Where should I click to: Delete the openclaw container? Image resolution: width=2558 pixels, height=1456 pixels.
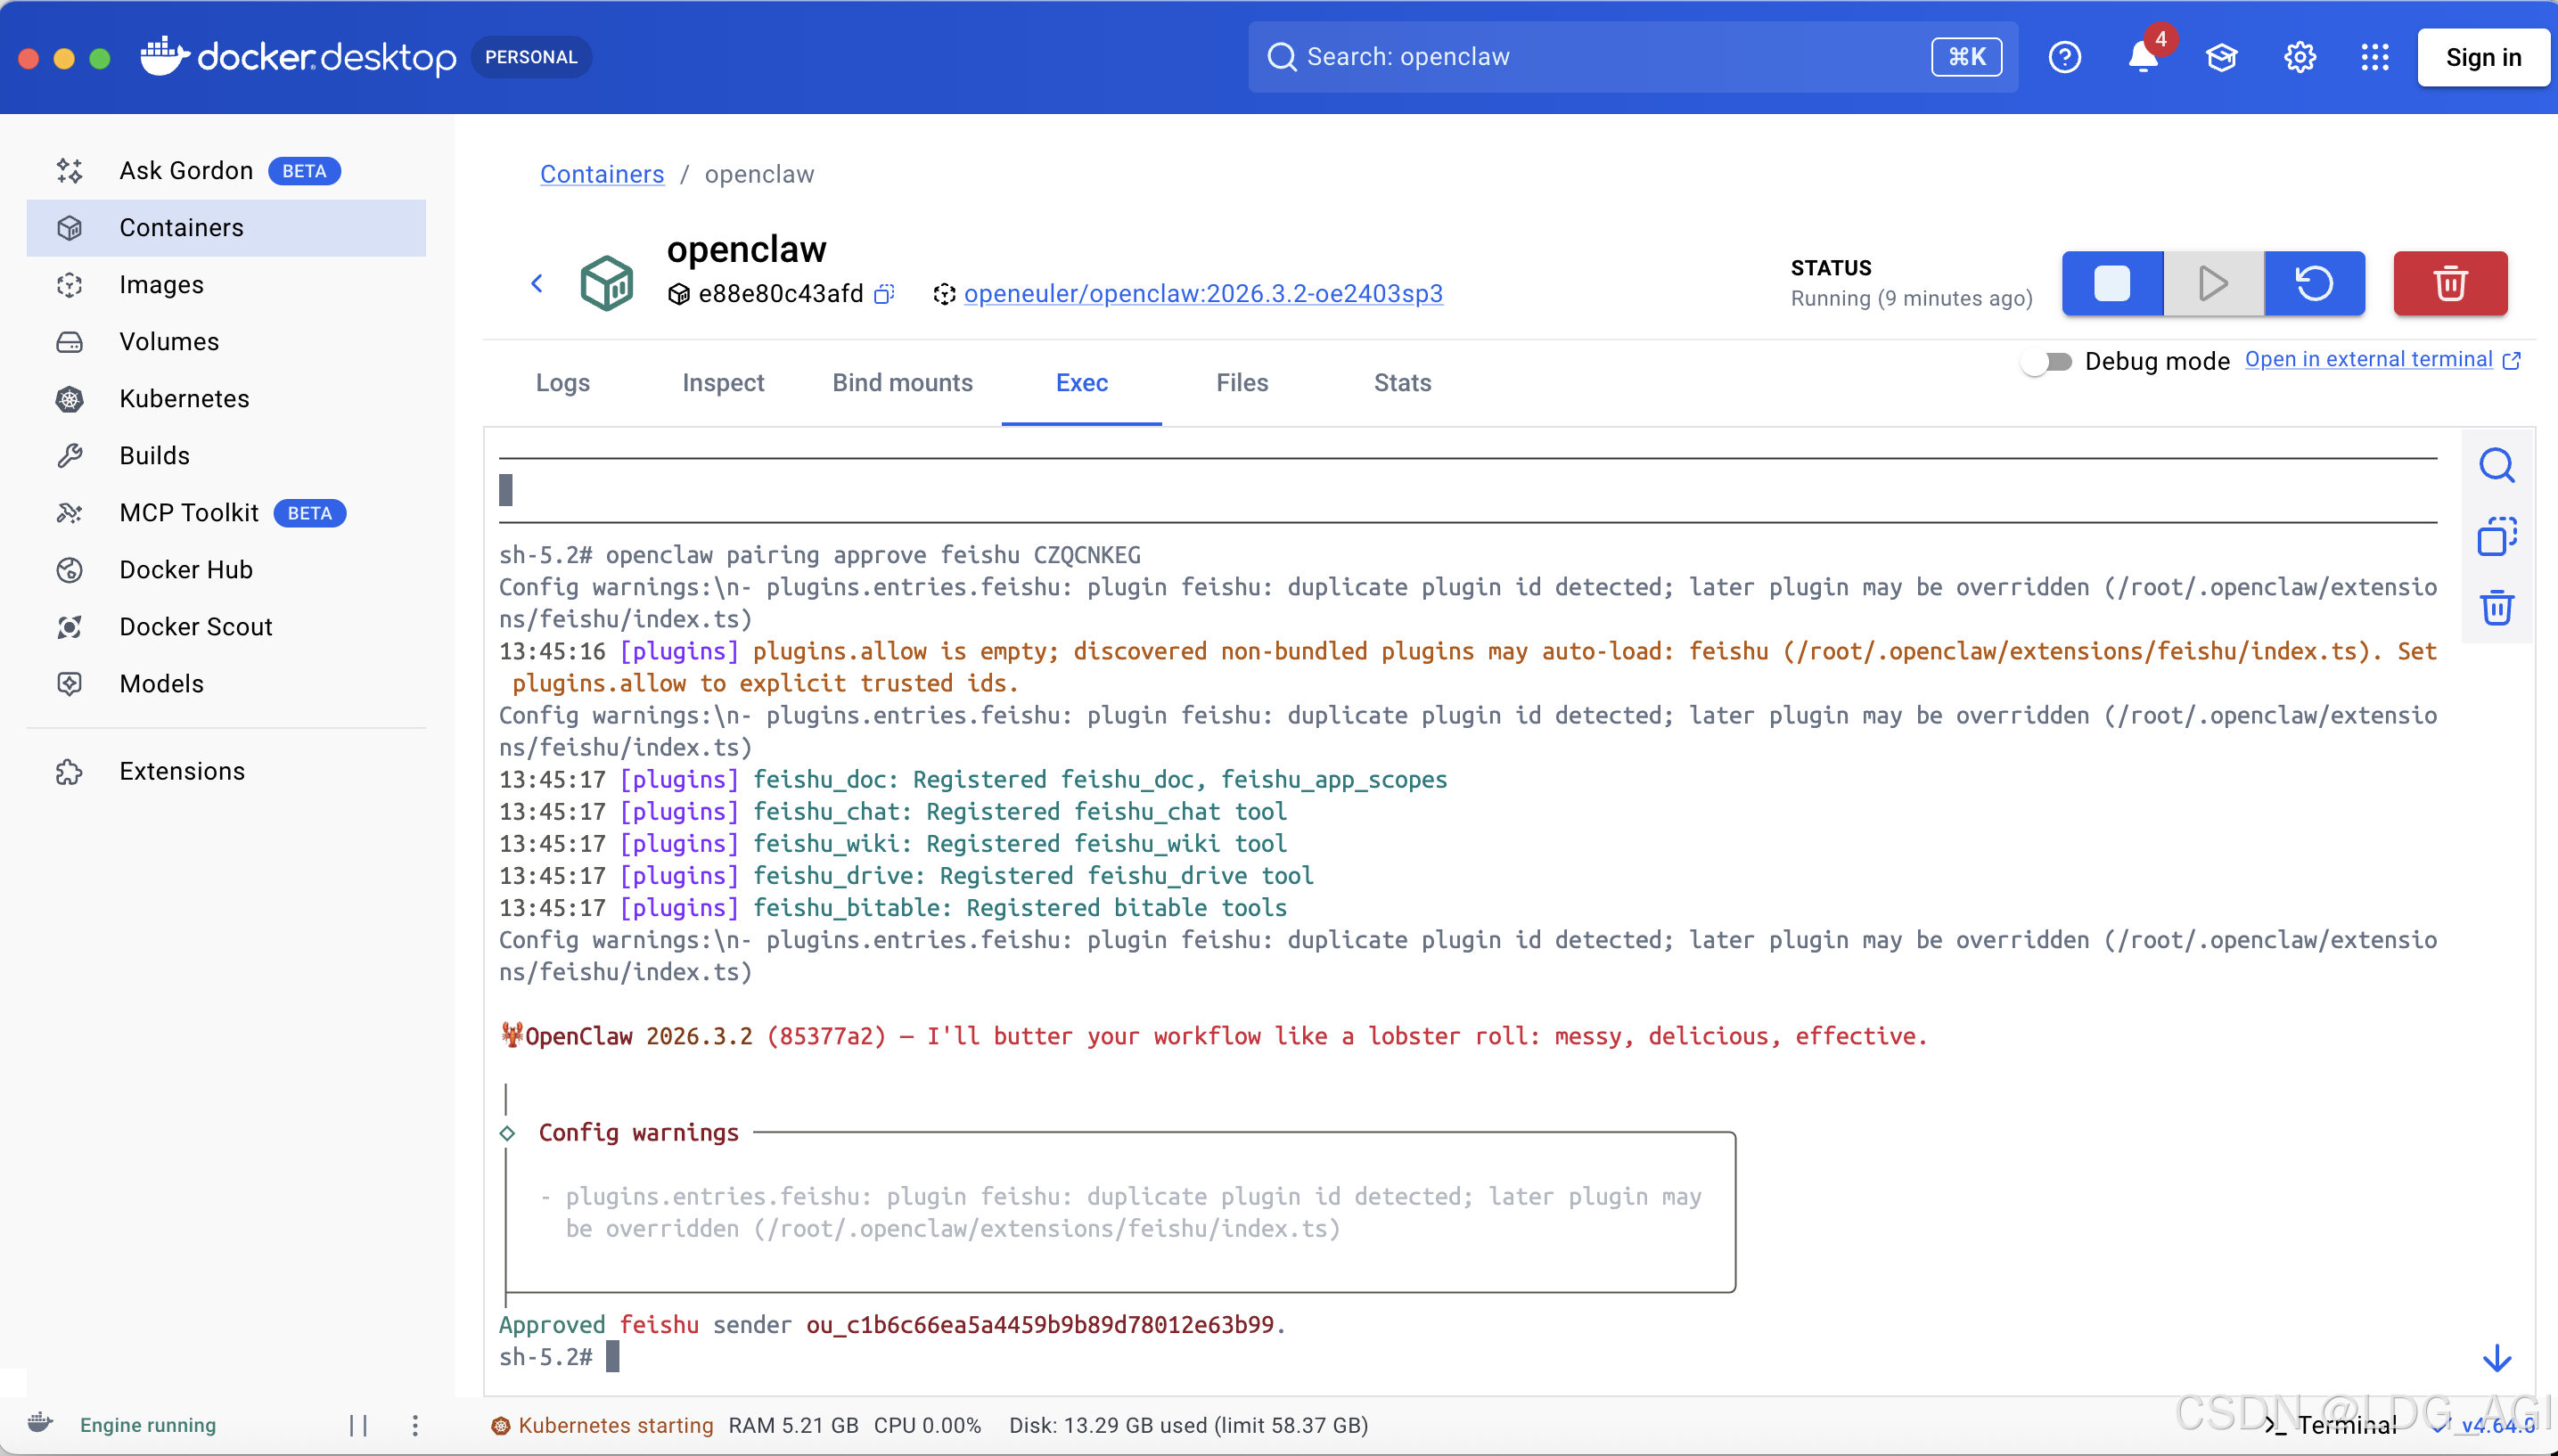2449,284
